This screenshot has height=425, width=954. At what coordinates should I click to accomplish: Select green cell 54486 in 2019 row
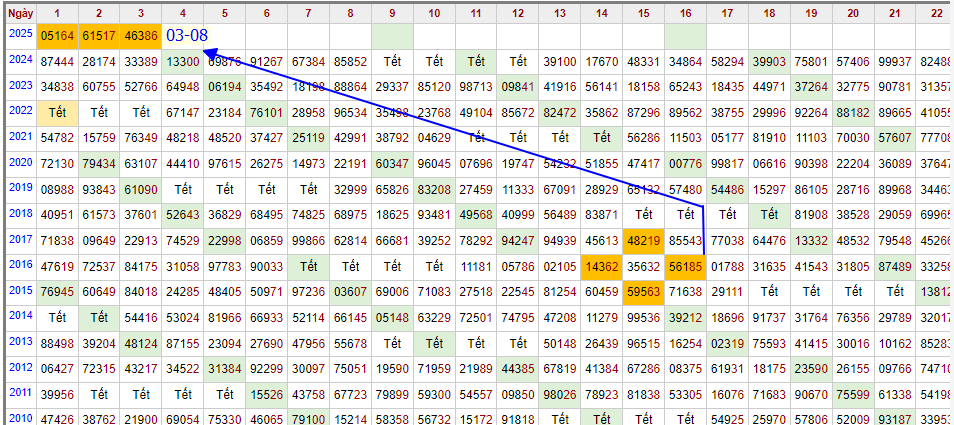pos(727,189)
